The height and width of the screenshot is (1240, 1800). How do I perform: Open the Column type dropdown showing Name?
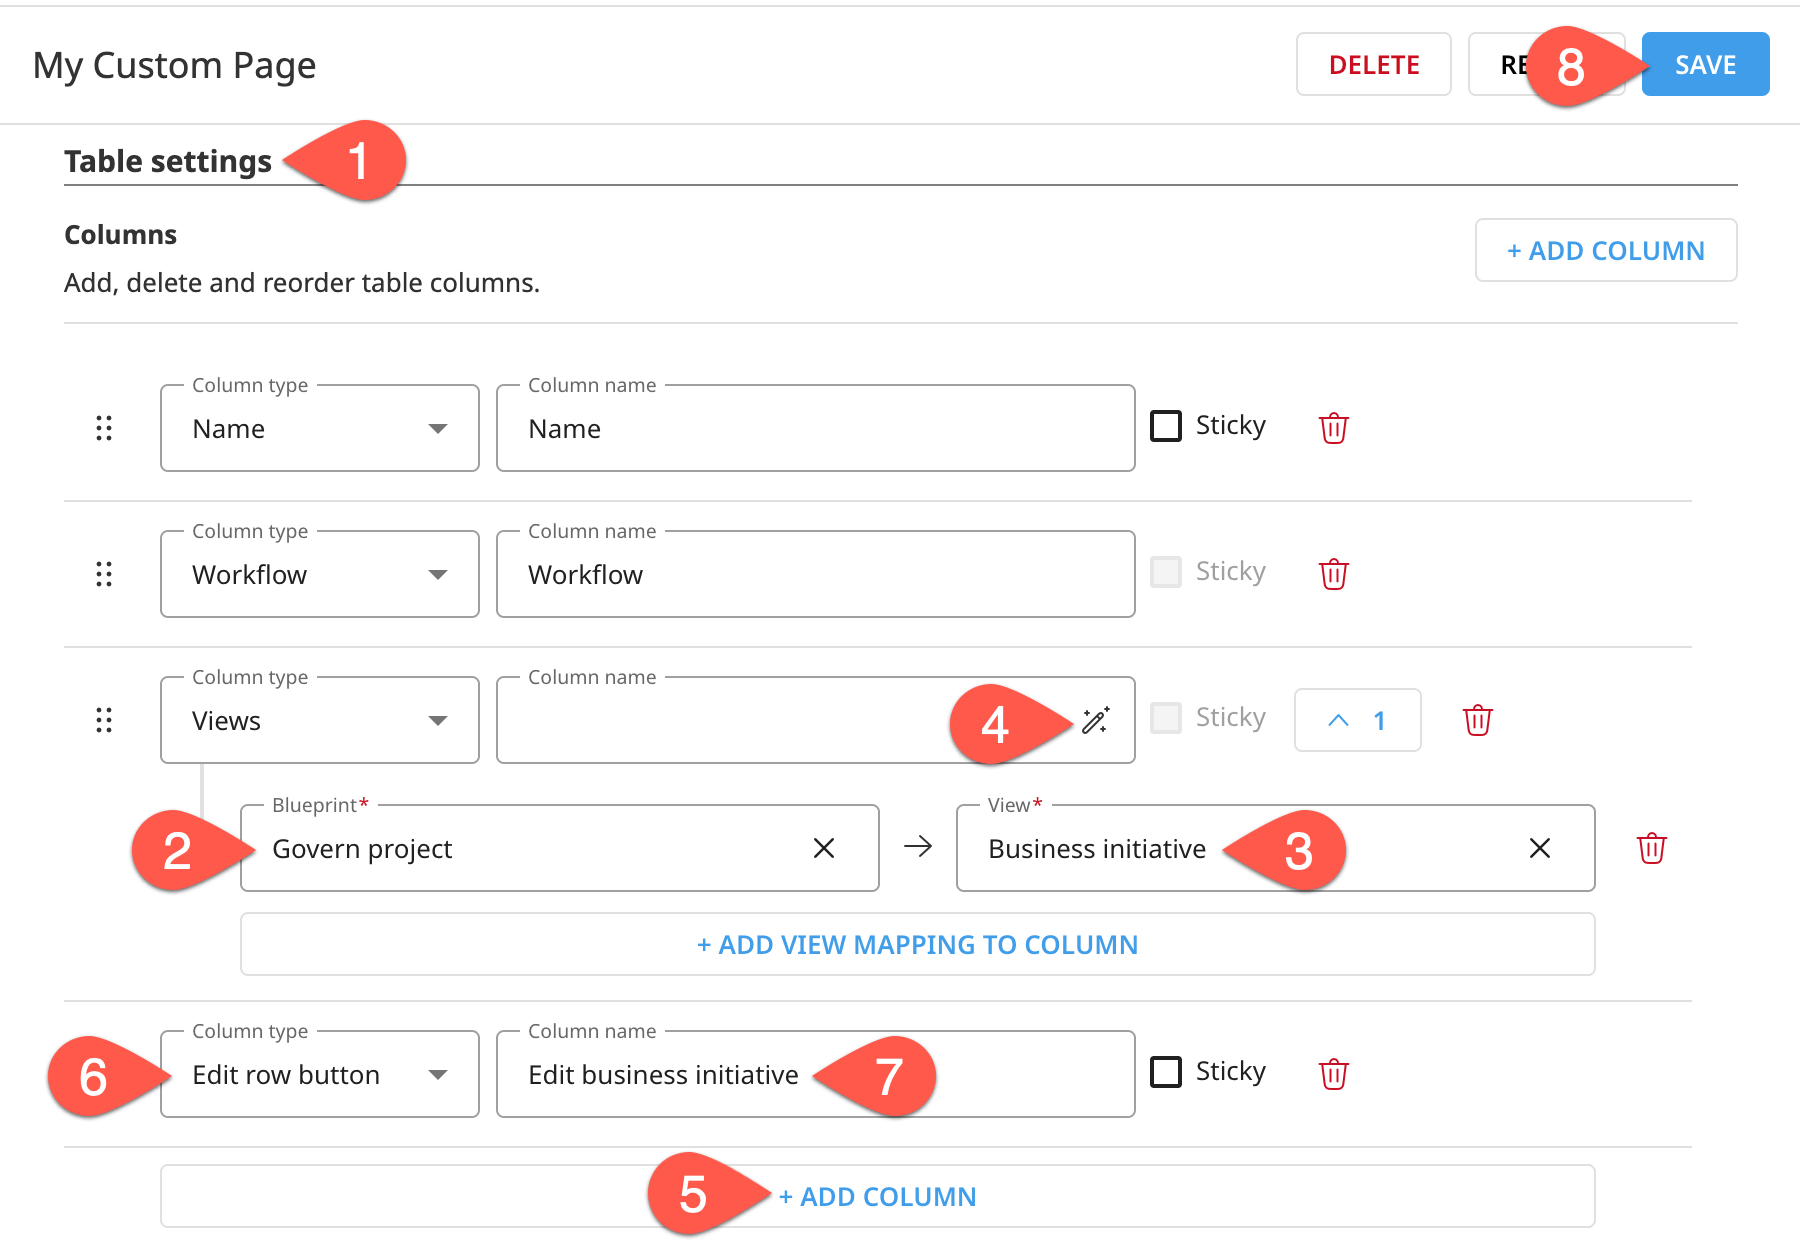click(318, 428)
